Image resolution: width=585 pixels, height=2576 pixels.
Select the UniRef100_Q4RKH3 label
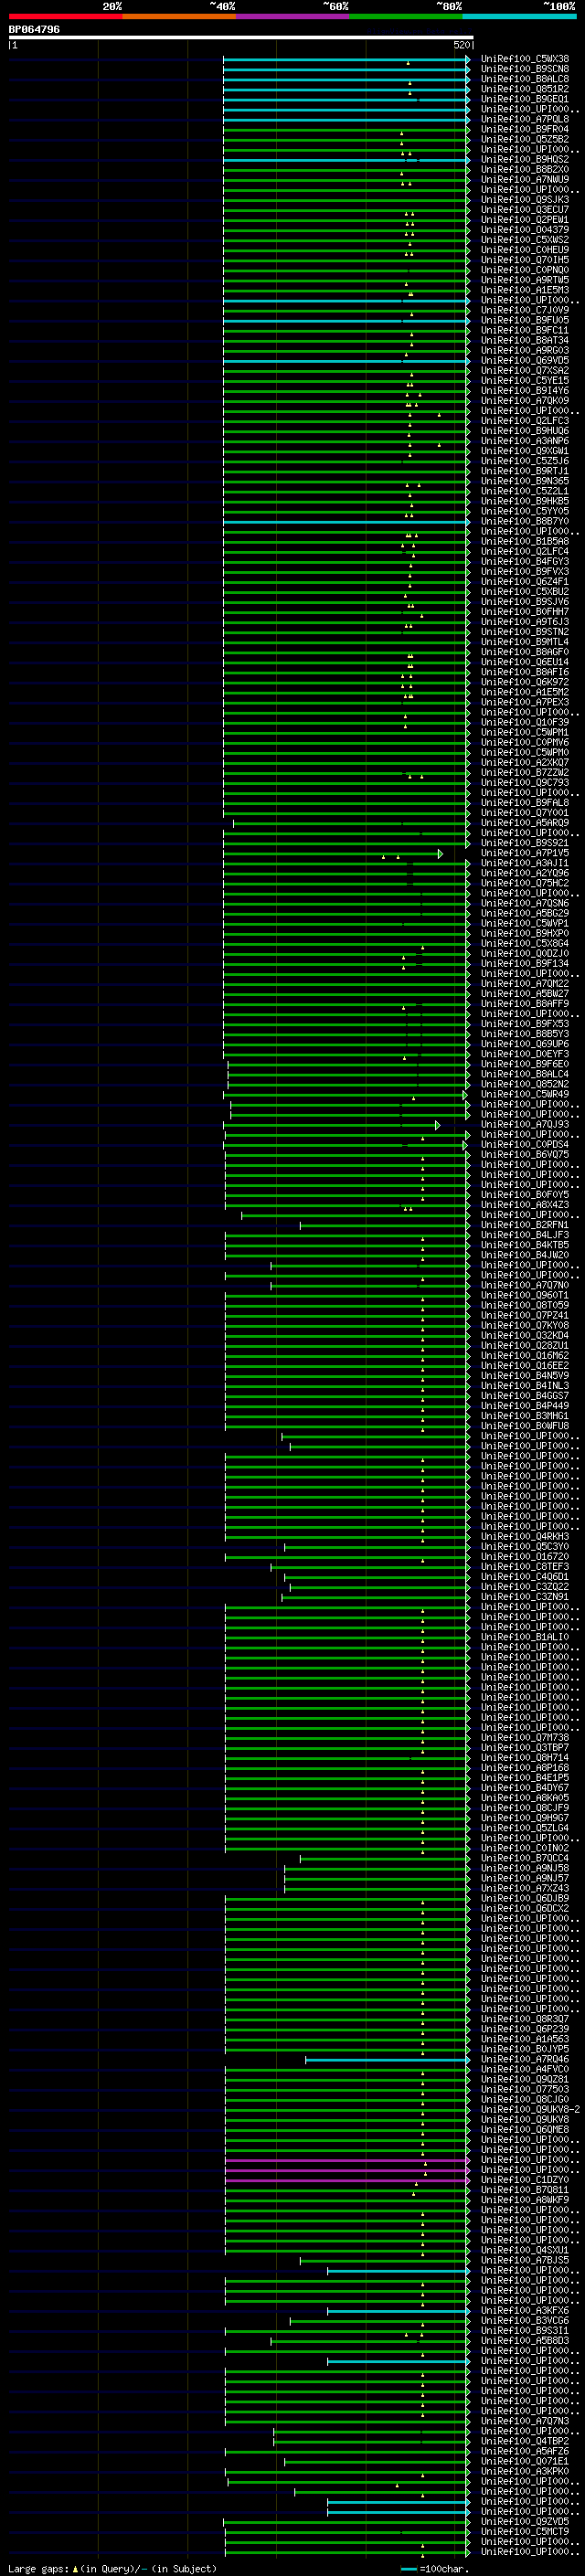[525, 1537]
